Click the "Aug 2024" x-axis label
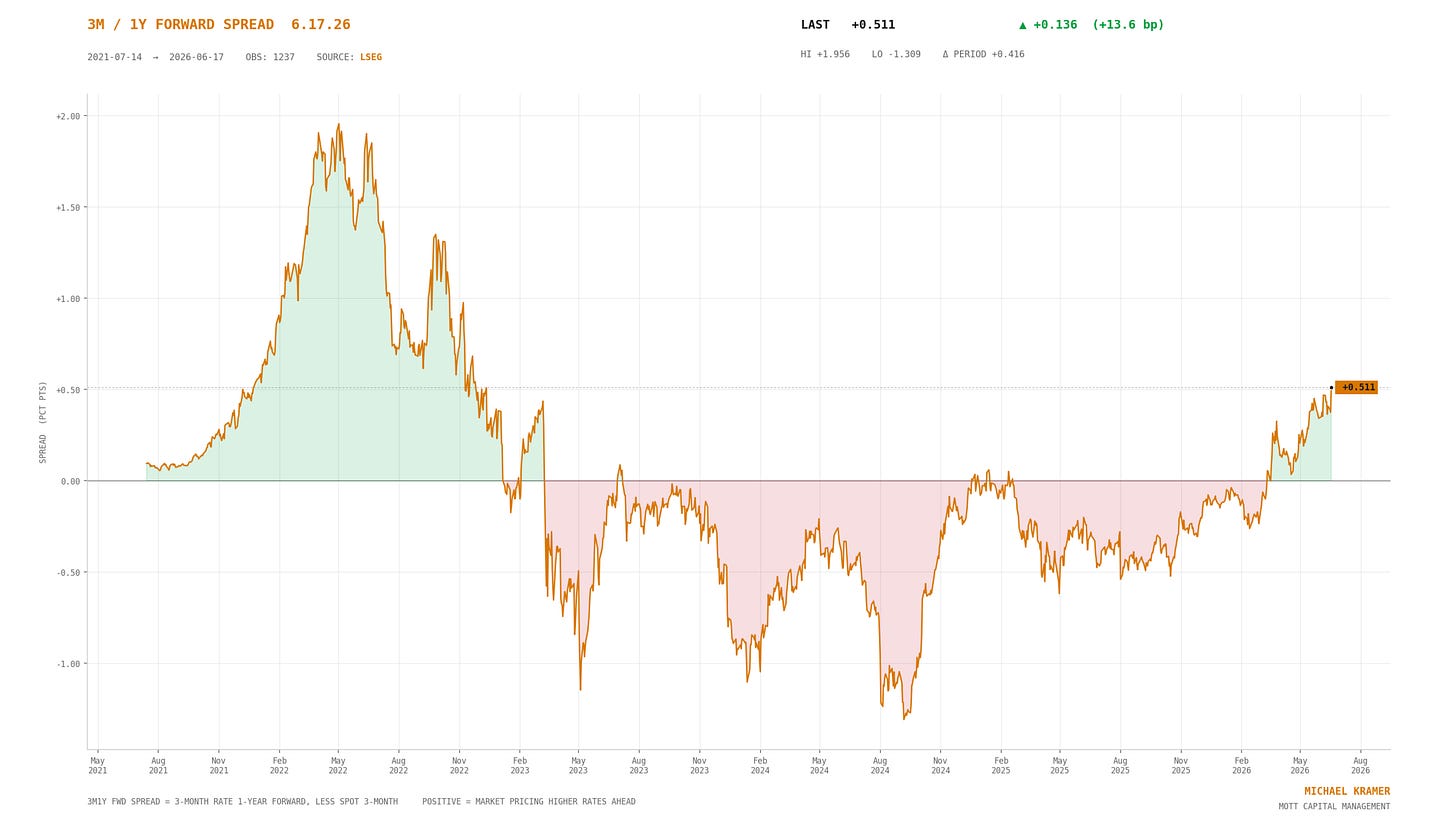This screenshot has width=1456, height=819. (880, 765)
